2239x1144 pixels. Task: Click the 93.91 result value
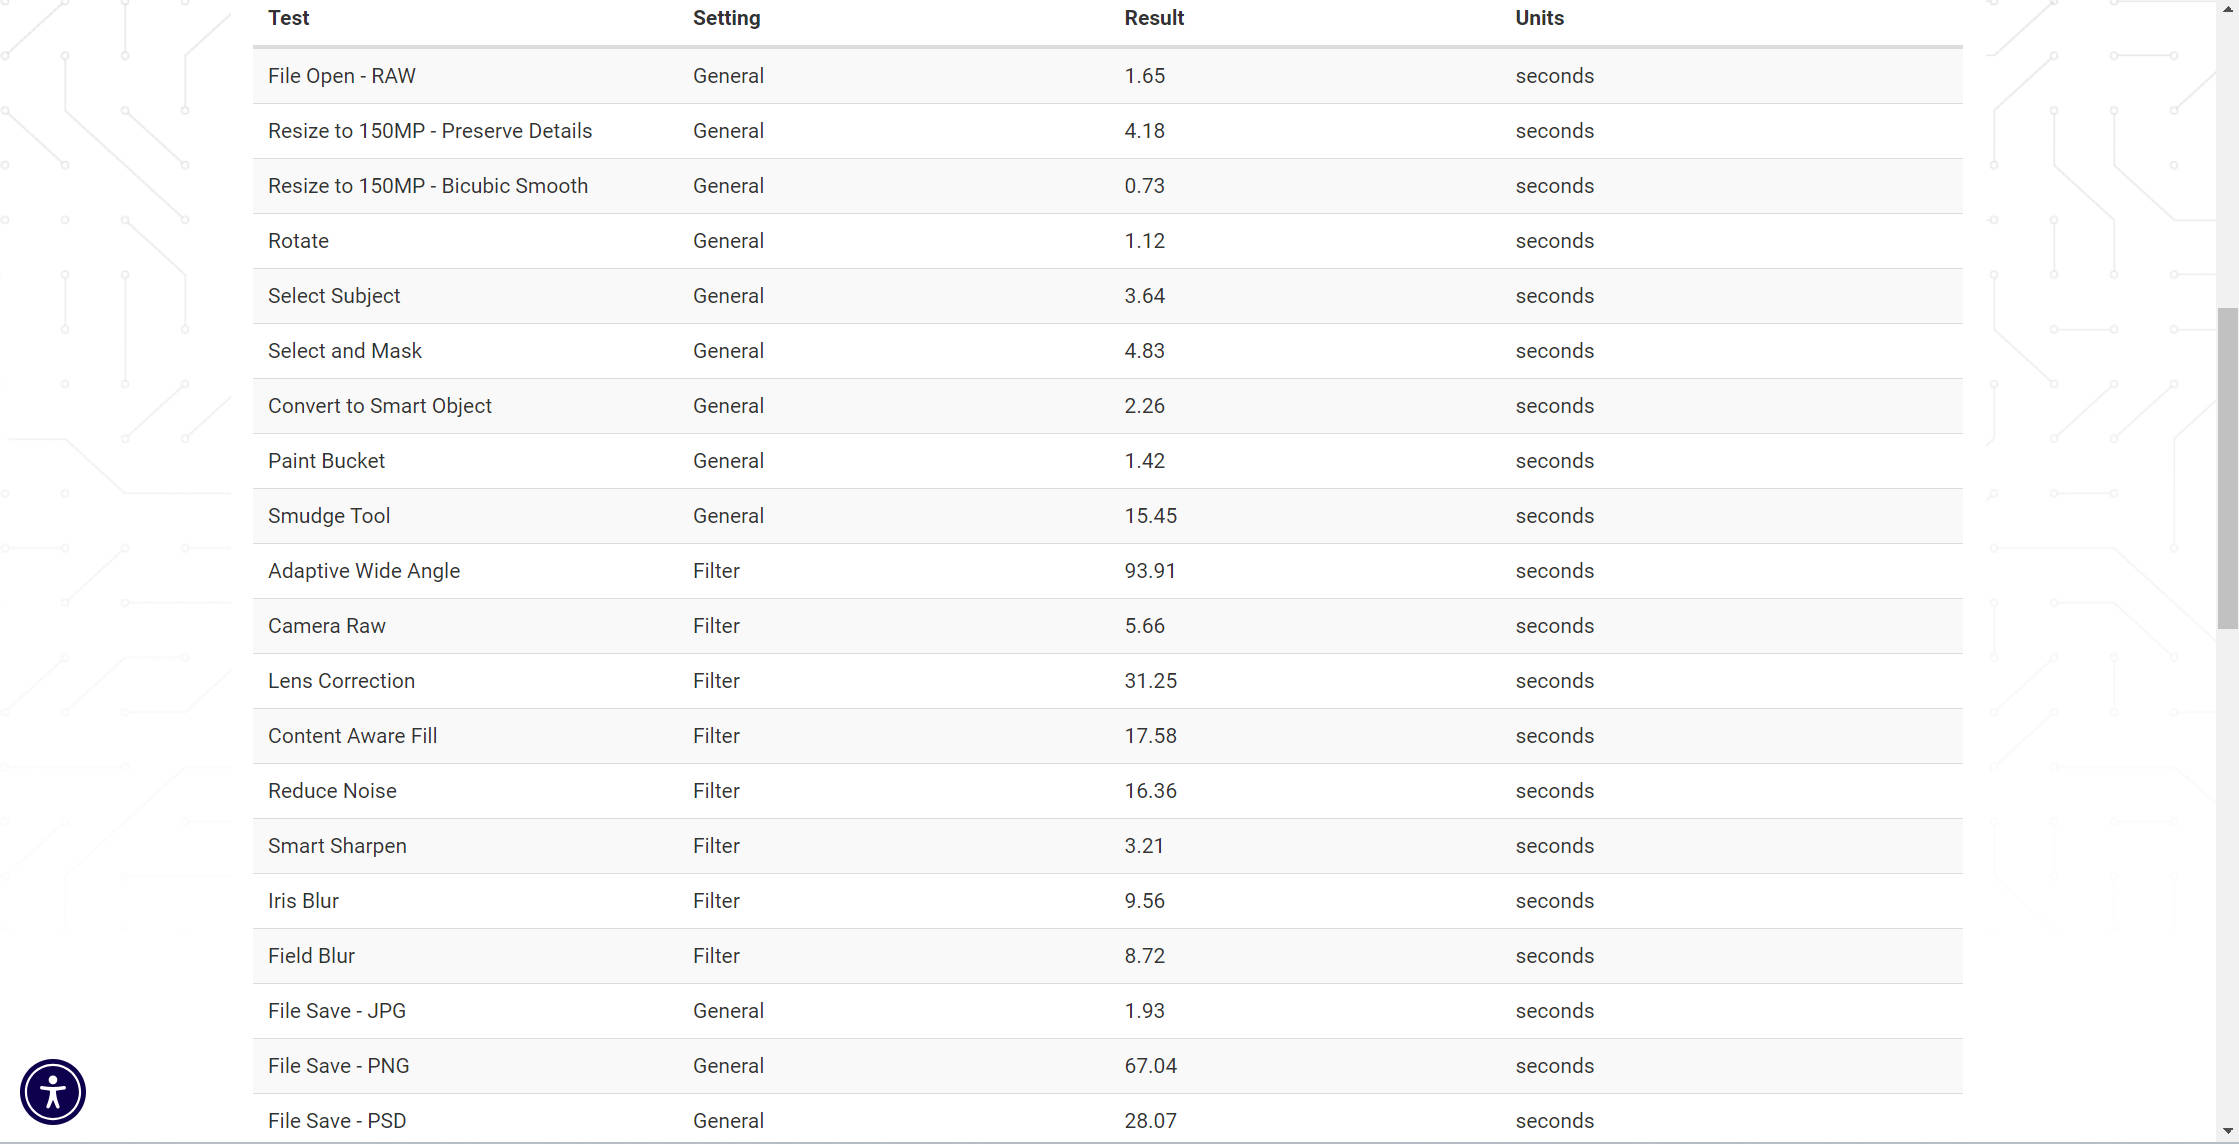tap(1149, 571)
